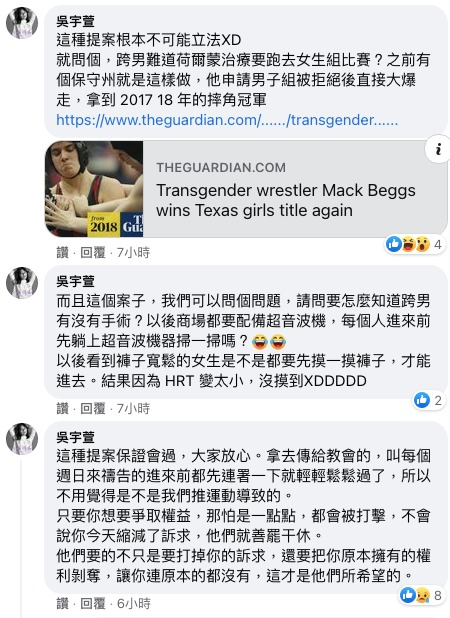Reply to the first comment with 回覆

point(93,252)
